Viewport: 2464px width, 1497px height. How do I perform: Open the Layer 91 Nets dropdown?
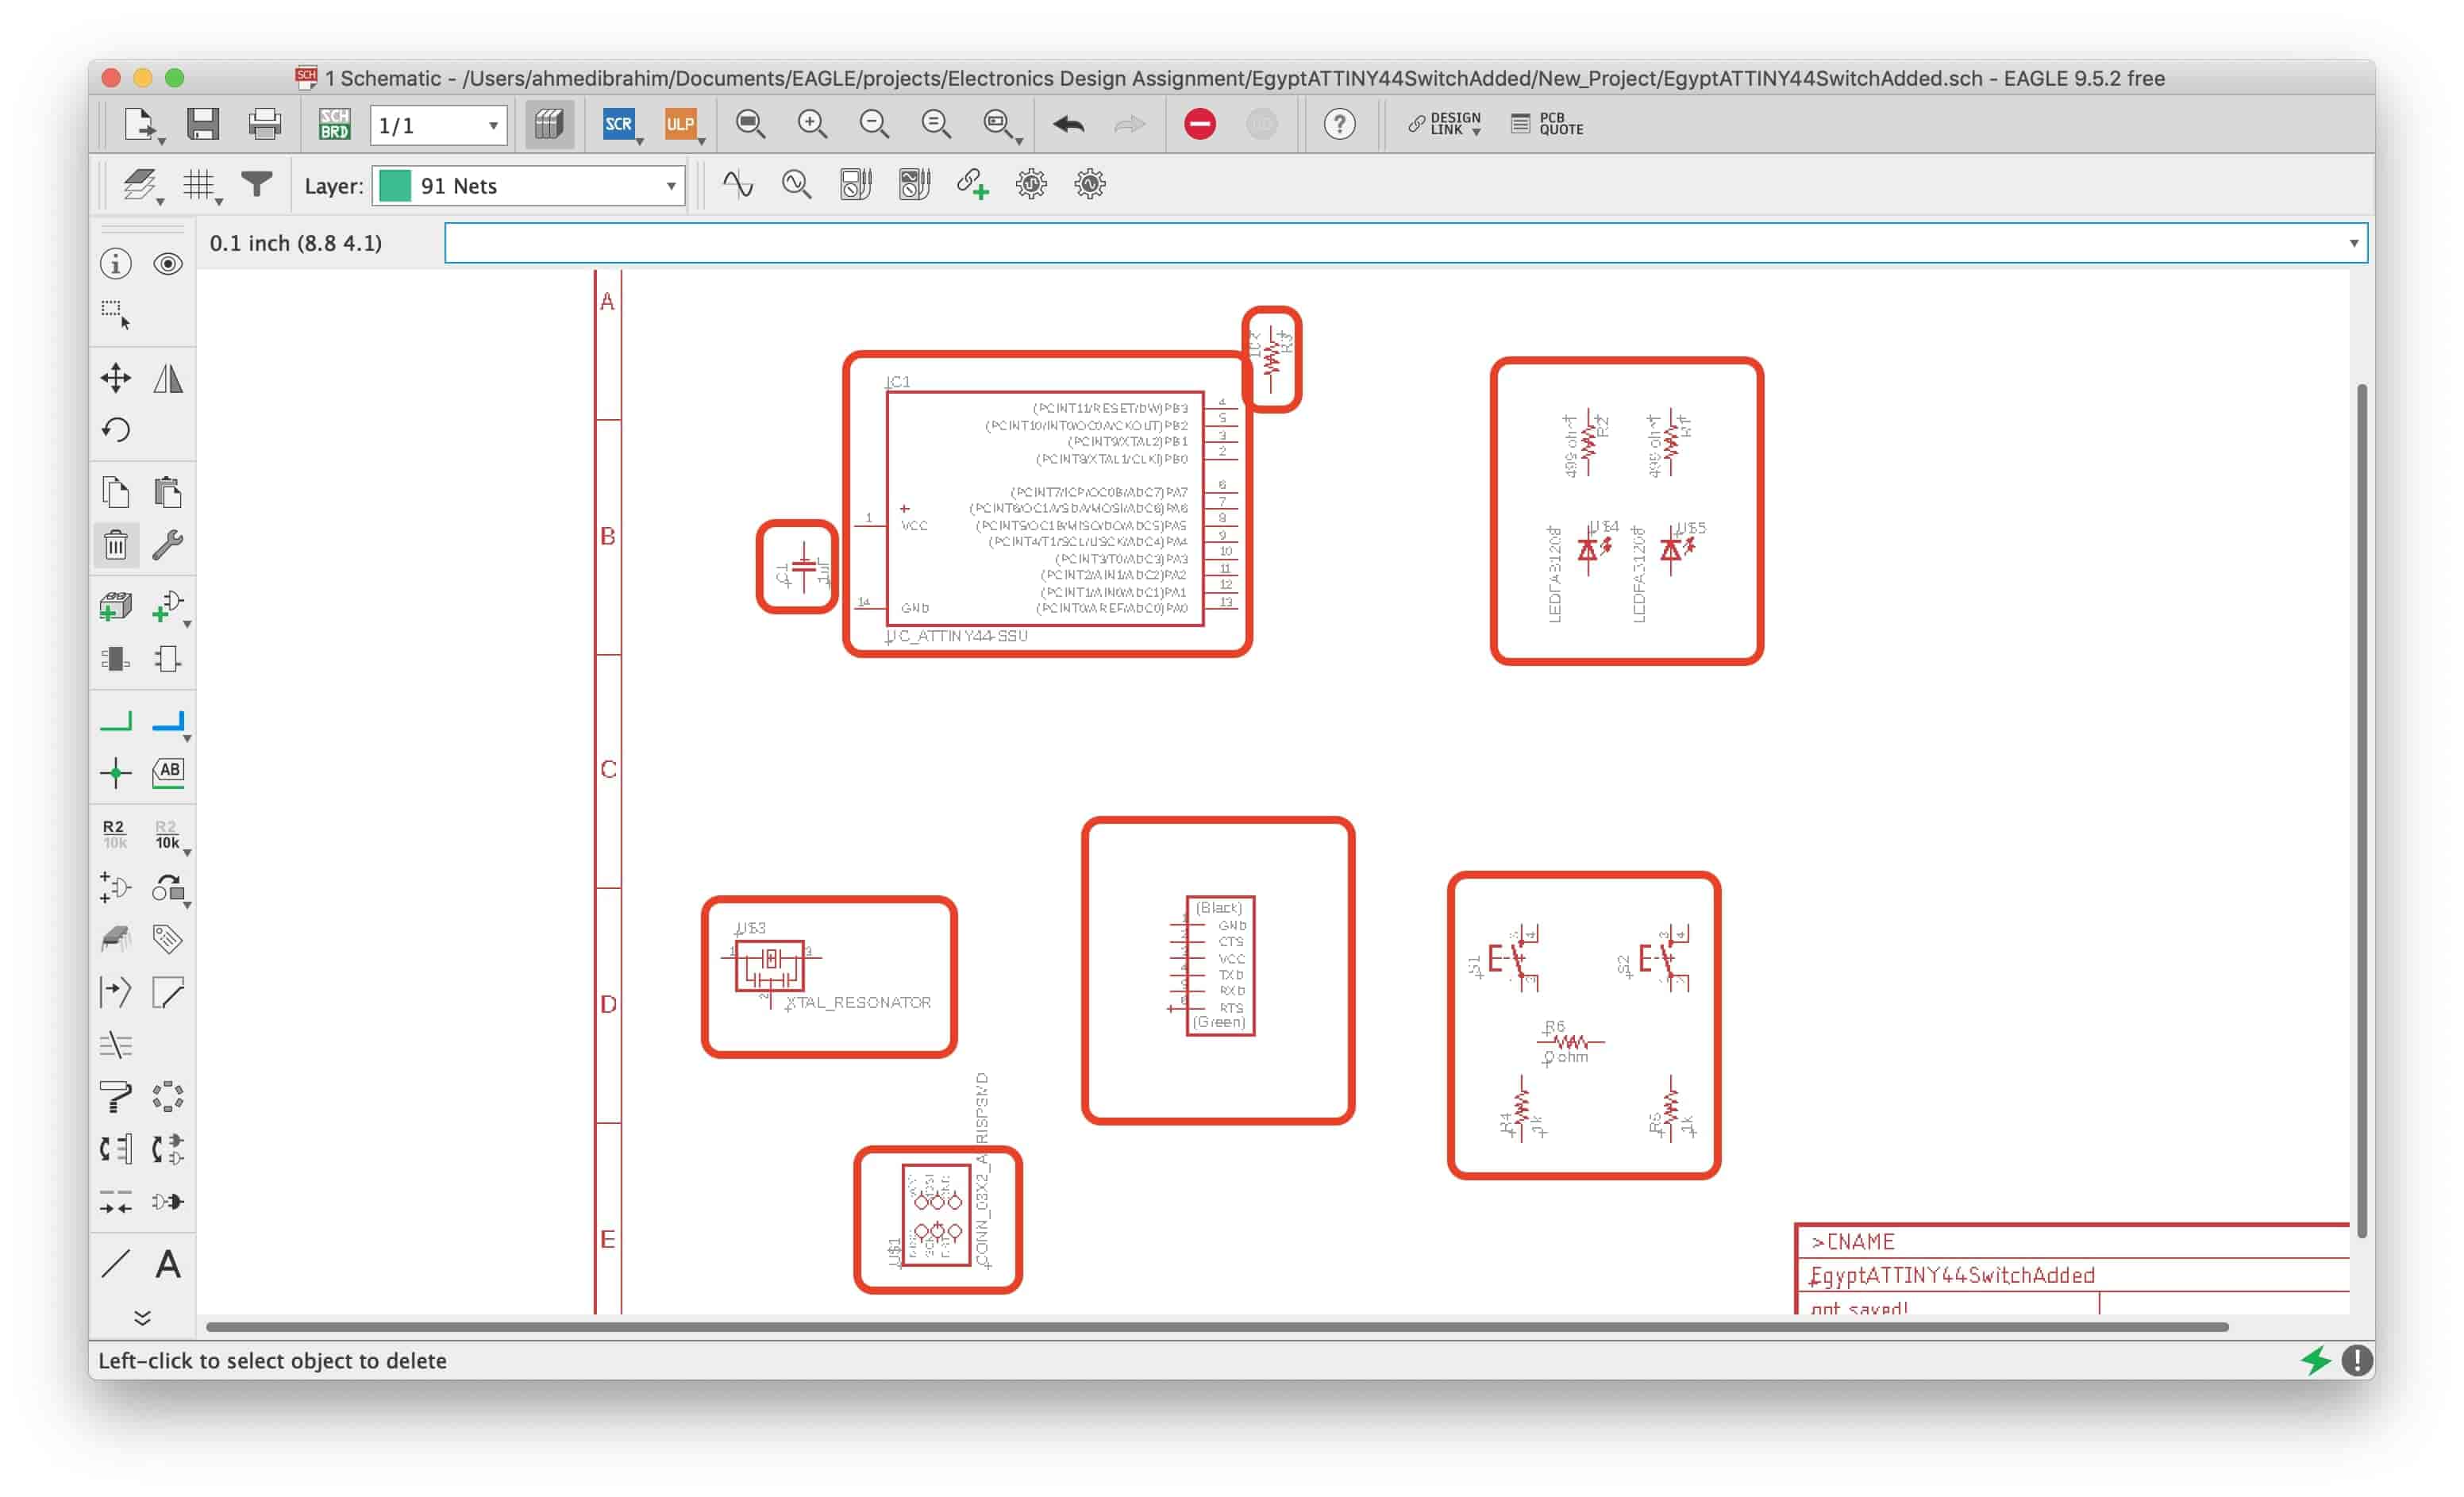point(528,186)
